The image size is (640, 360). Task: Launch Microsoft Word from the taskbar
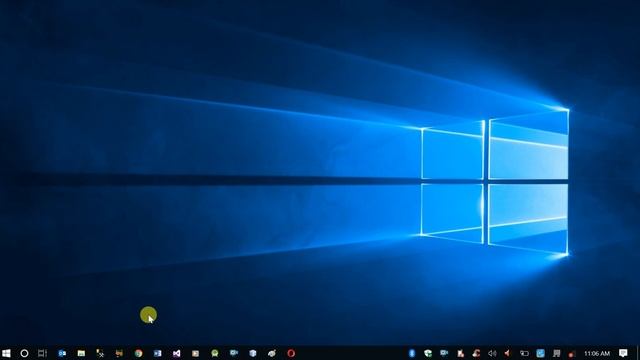coord(158,353)
